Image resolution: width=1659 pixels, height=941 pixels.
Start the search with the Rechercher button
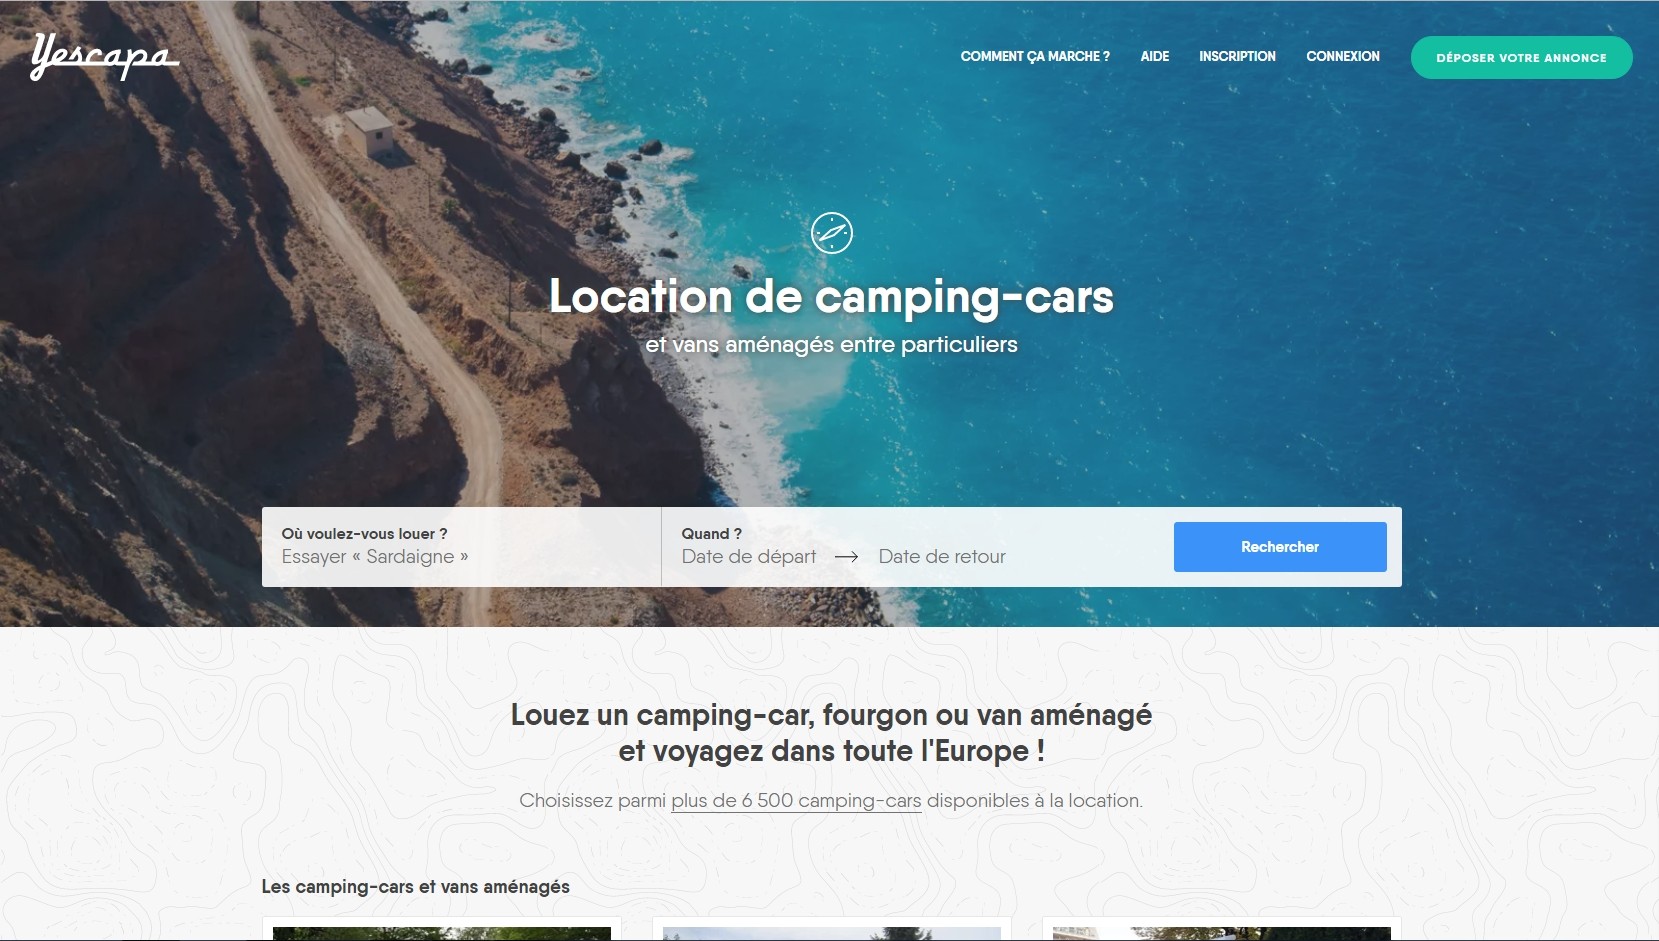1280,547
